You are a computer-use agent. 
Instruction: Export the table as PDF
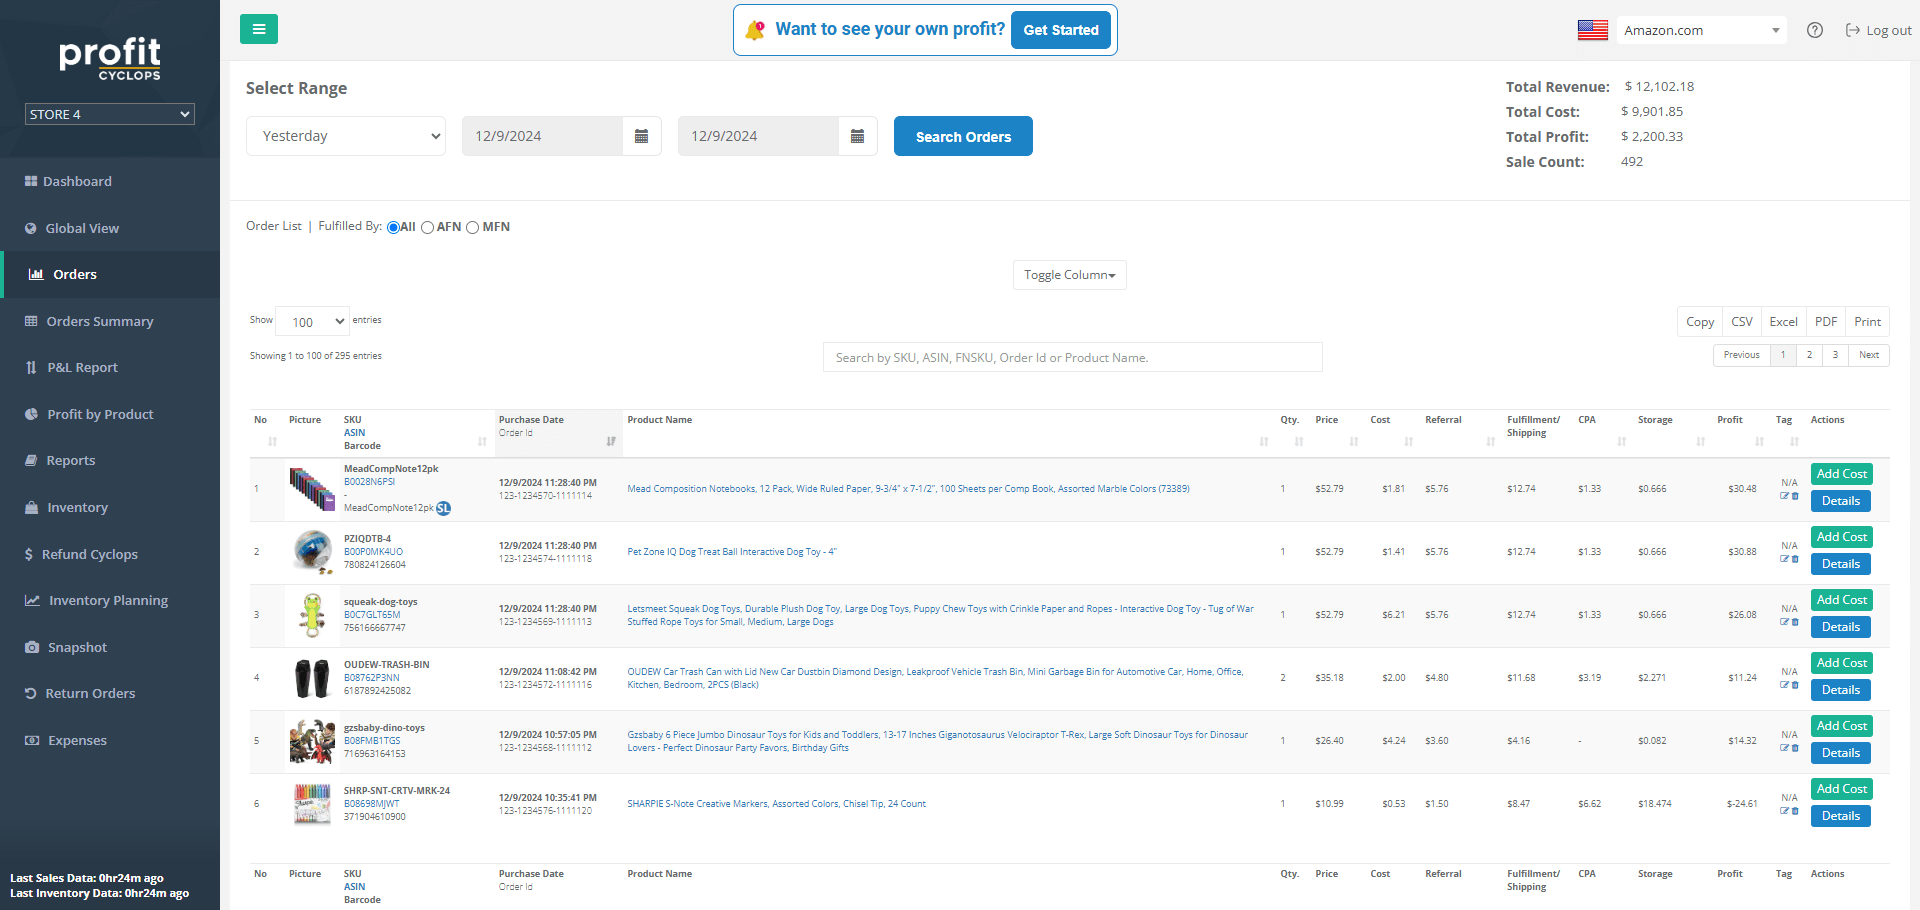coord(1826,321)
